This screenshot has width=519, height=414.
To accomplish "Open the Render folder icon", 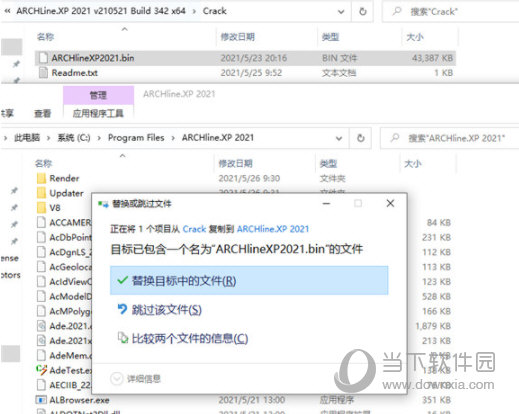I will pos(41,178).
